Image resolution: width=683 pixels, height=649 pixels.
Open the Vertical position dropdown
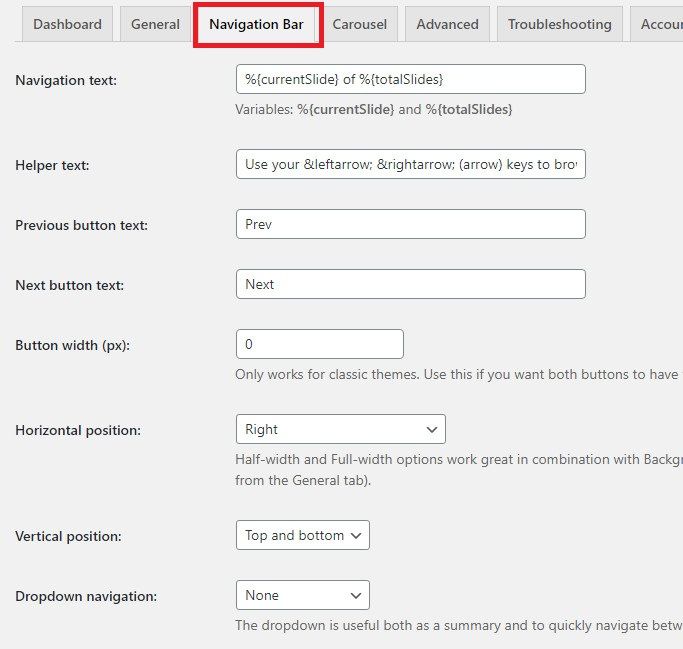(x=302, y=535)
